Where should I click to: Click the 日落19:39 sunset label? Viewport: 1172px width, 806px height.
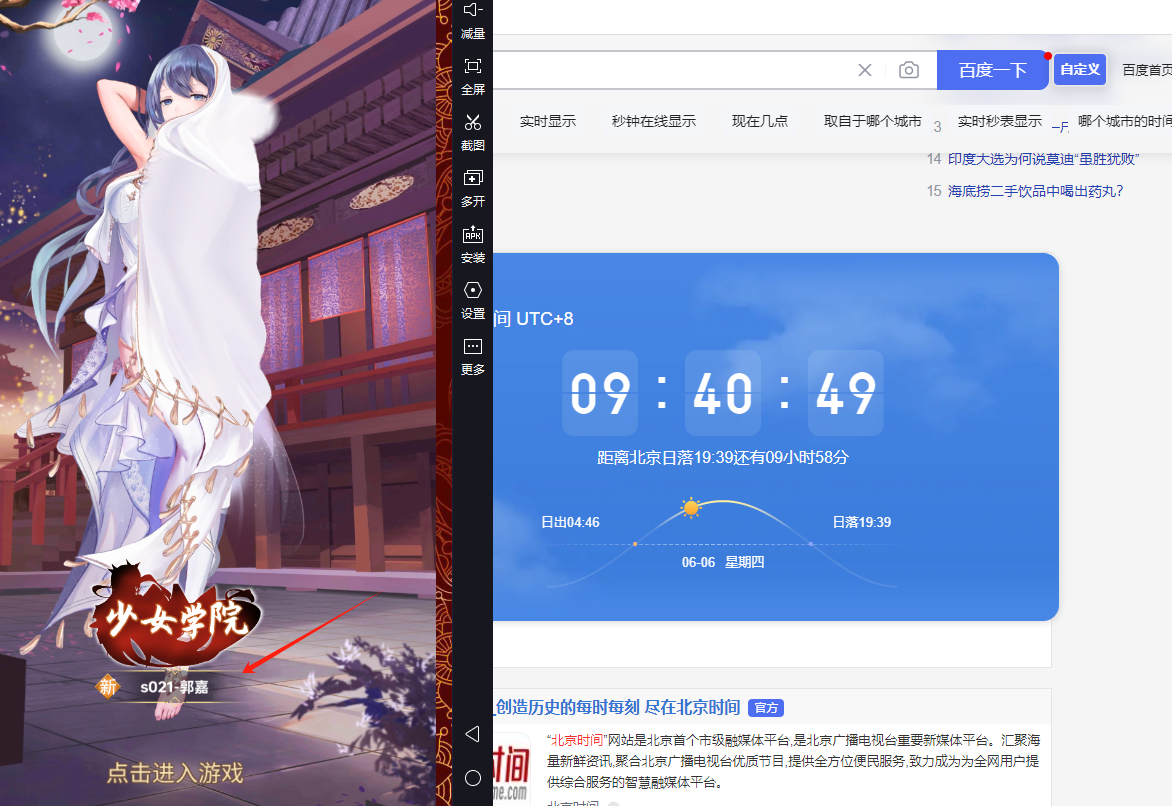click(x=862, y=523)
